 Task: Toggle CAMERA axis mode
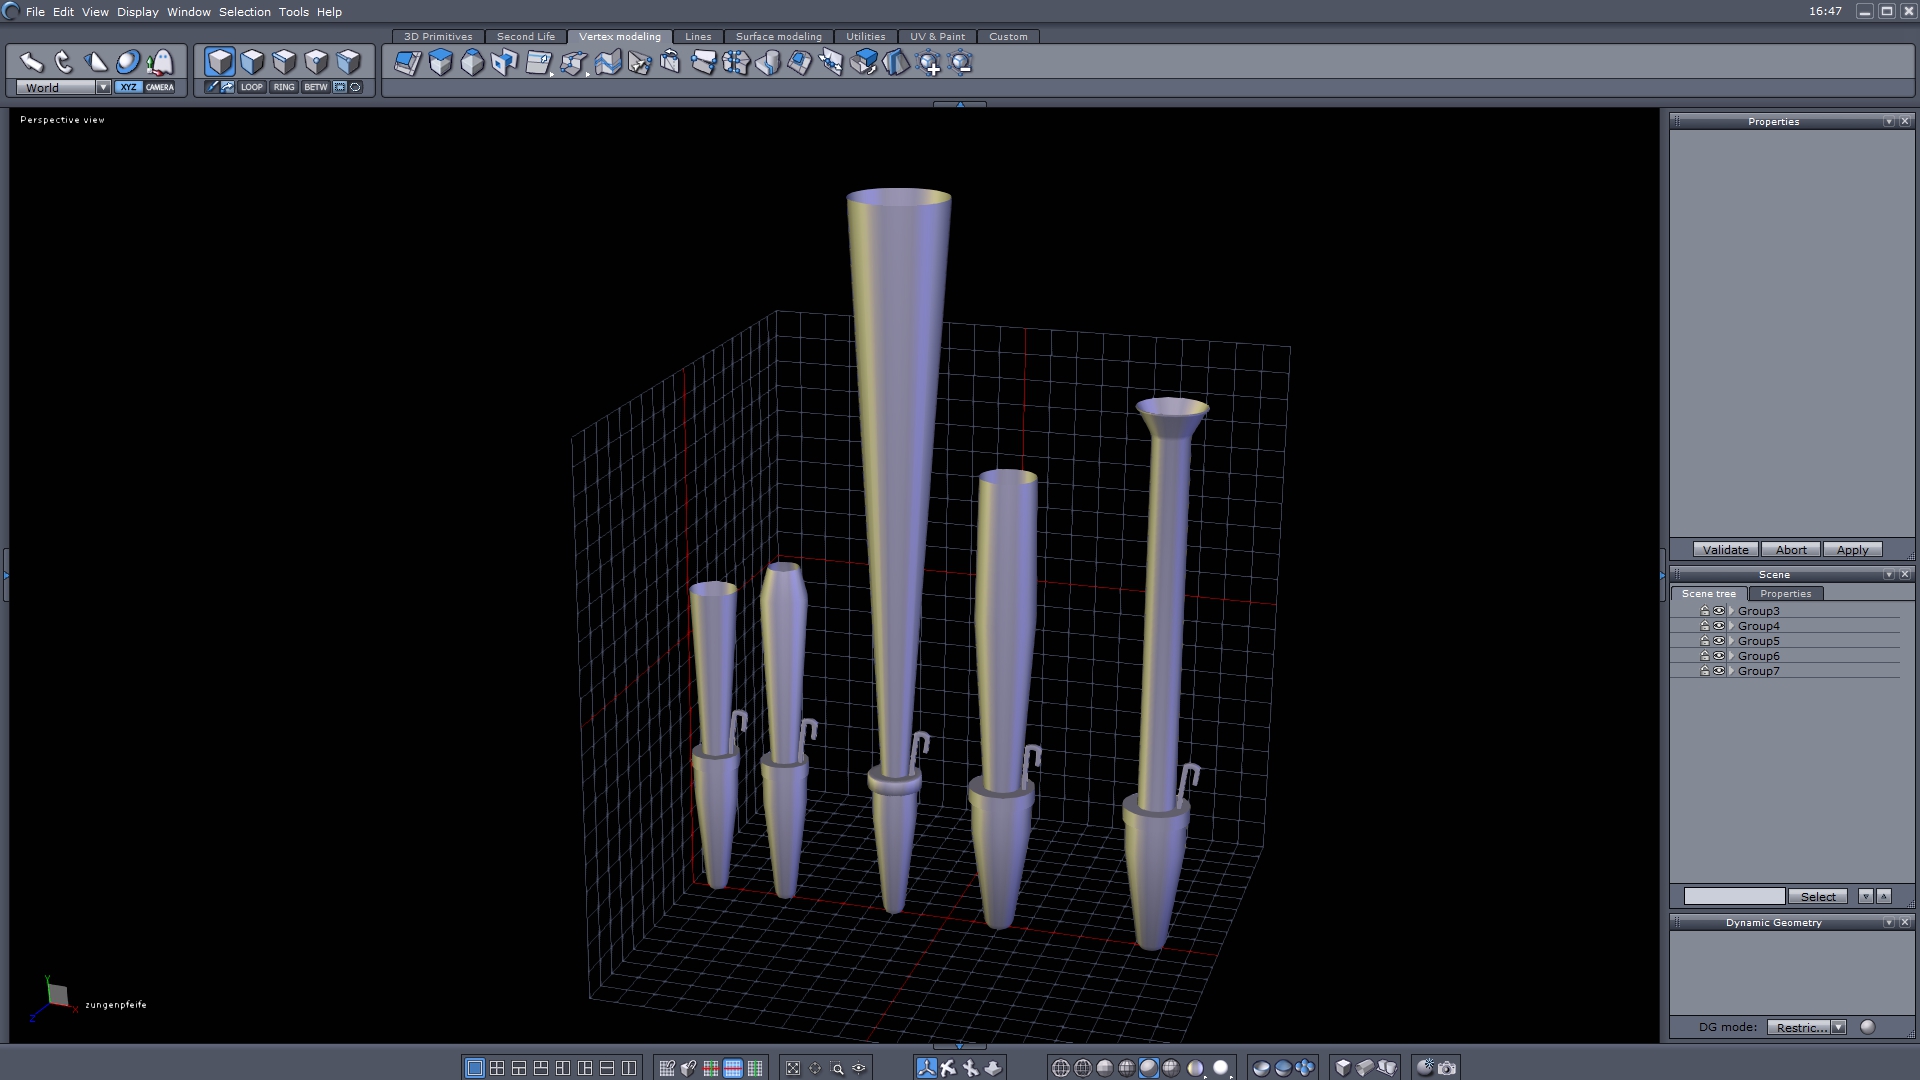tap(160, 87)
